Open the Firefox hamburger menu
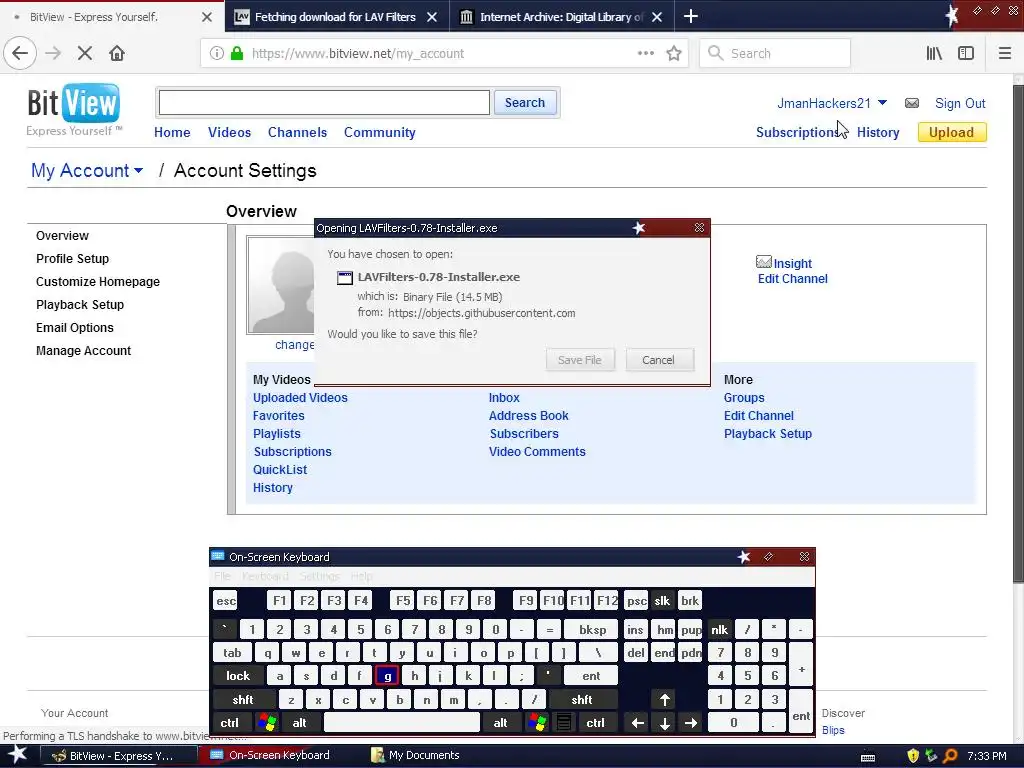1024x768 pixels. pos(1005,54)
